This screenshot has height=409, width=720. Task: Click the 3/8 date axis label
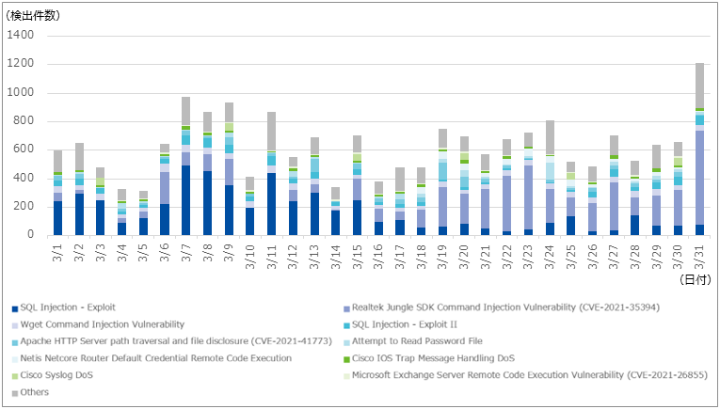(x=208, y=252)
